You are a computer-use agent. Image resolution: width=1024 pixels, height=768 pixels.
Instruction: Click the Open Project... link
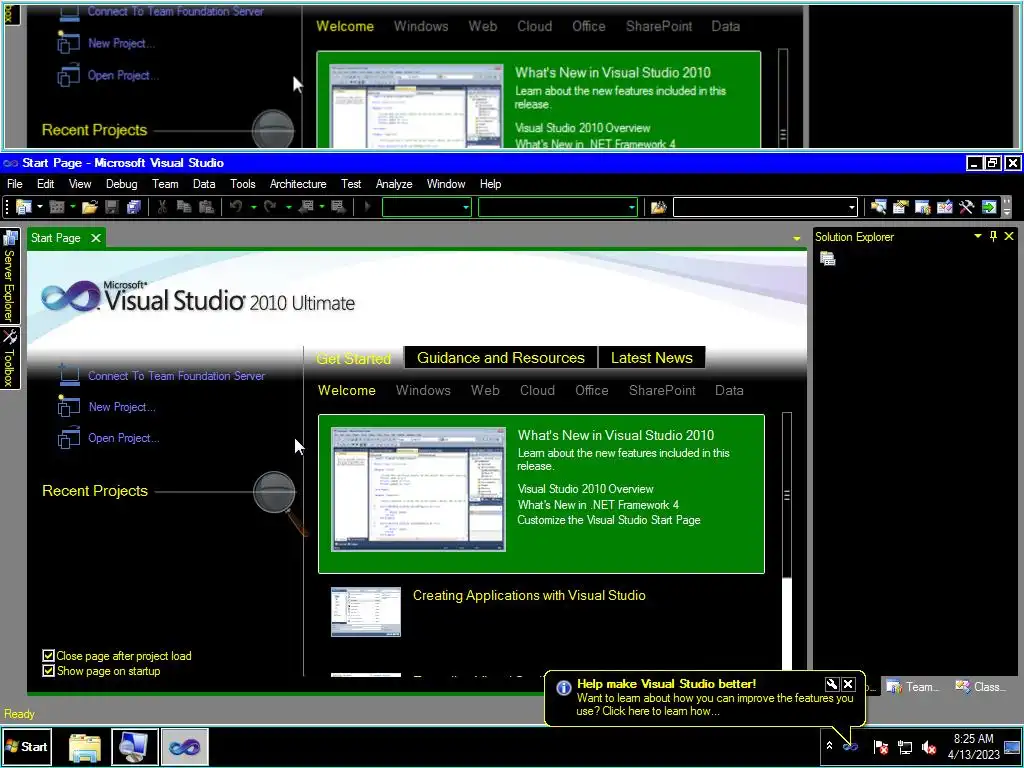click(123, 438)
